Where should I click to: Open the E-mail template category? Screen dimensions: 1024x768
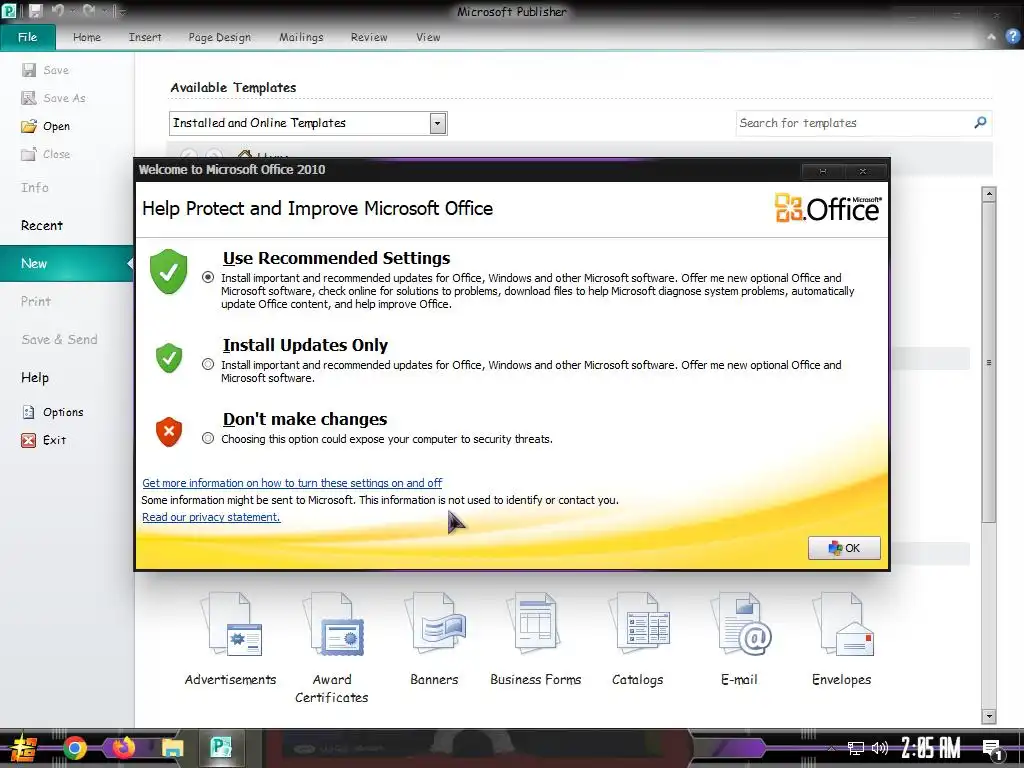pyautogui.click(x=739, y=639)
